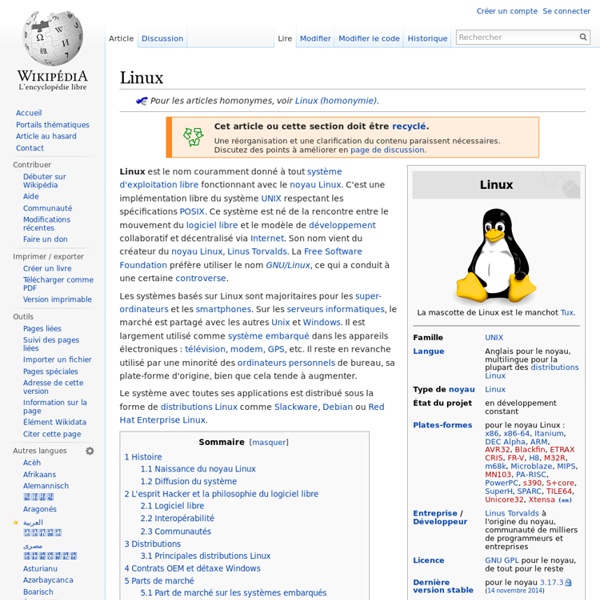Click x86-64 platform link
Screen dimensions: 600x600
tap(516, 433)
